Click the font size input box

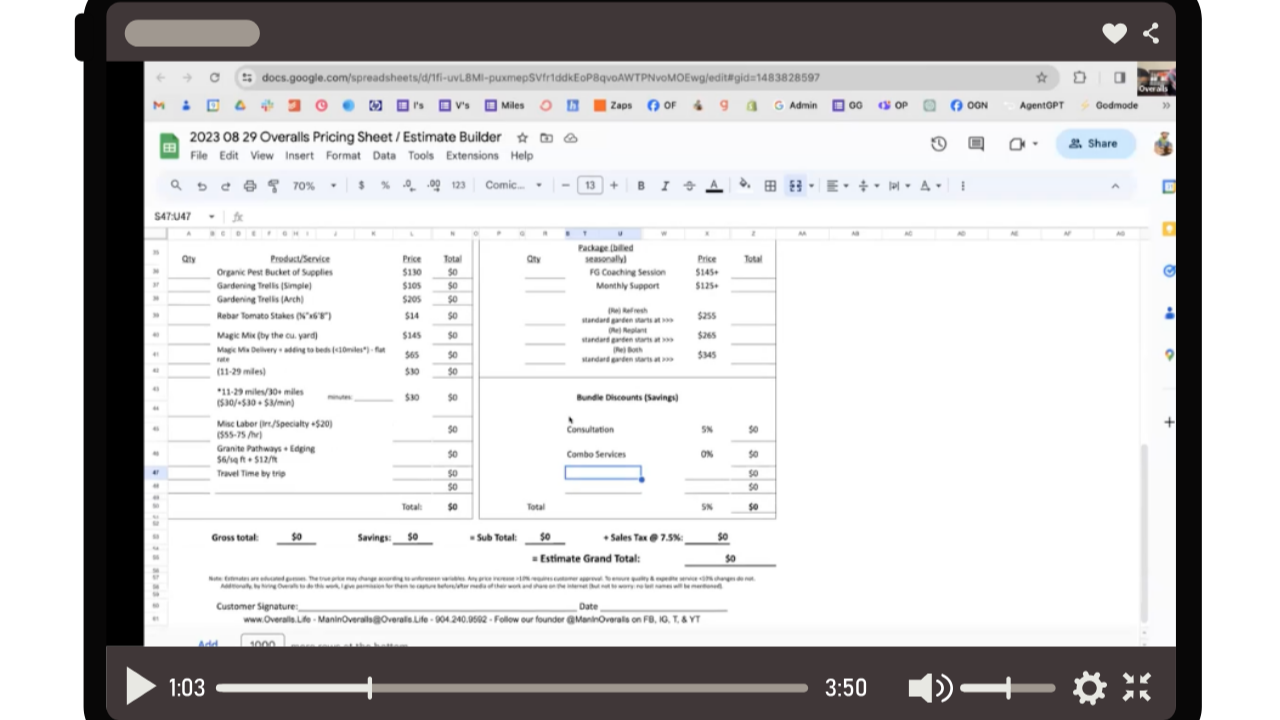pyautogui.click(x=589, y=186)
